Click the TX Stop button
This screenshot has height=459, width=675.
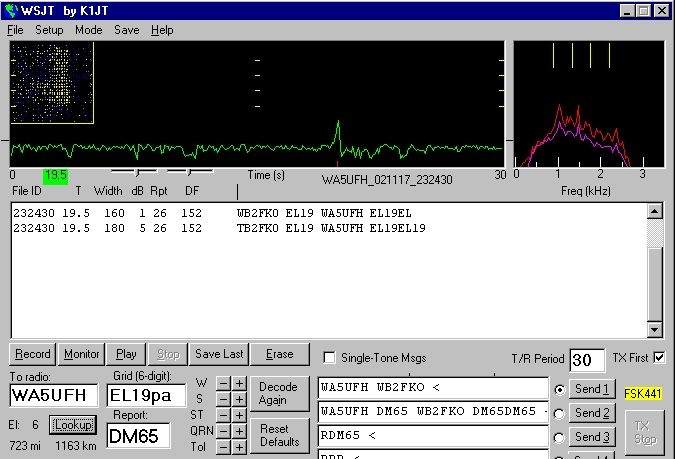[645, 433]
